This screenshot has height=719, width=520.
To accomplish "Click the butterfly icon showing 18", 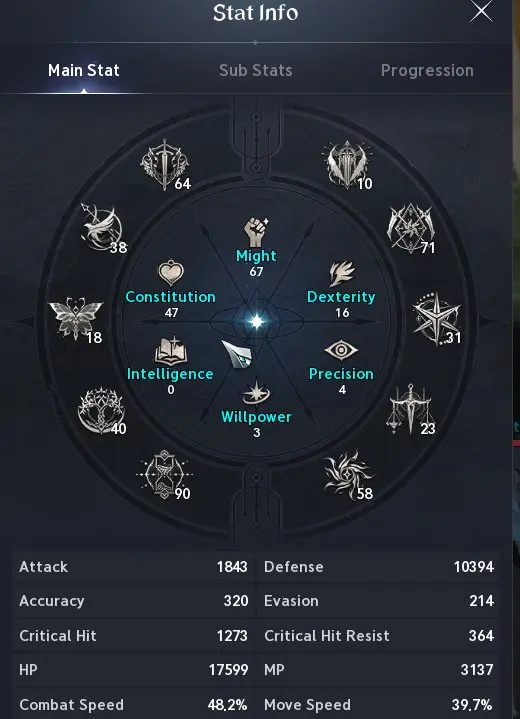I will [76, 319].
